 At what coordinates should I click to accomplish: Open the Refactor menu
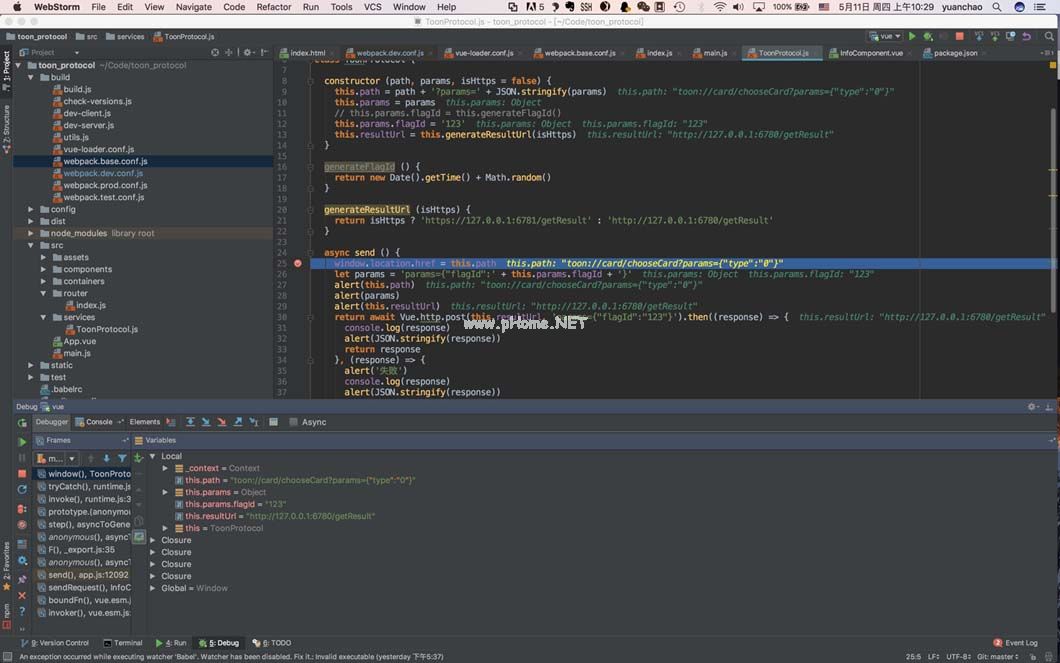[274, 7]
